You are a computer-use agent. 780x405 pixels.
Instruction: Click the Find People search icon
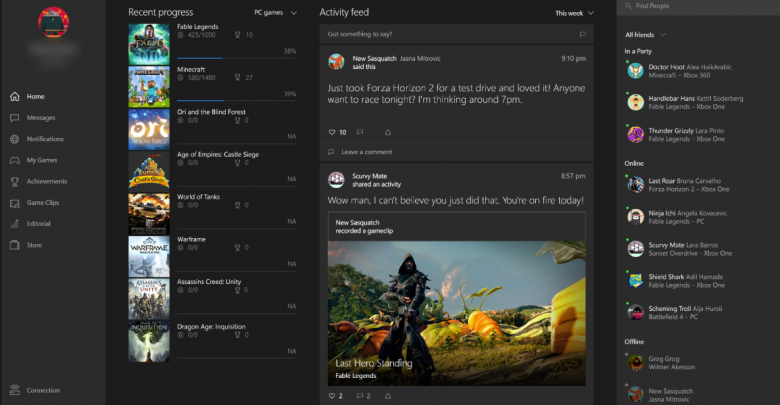(x=628, y=5)
